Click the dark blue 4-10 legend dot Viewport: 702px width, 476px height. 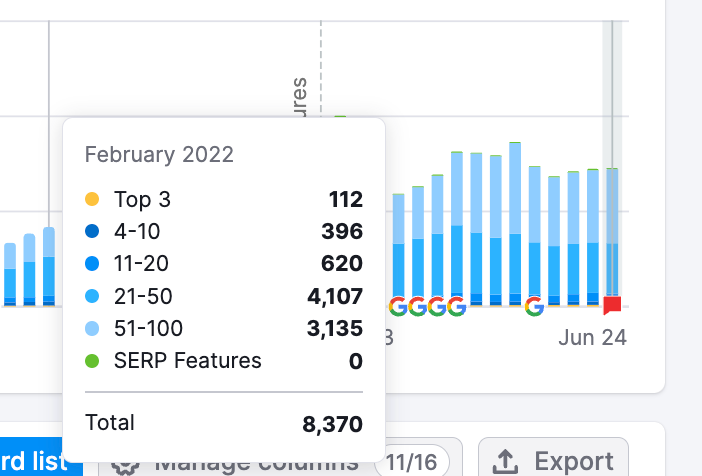pos(93,232)
